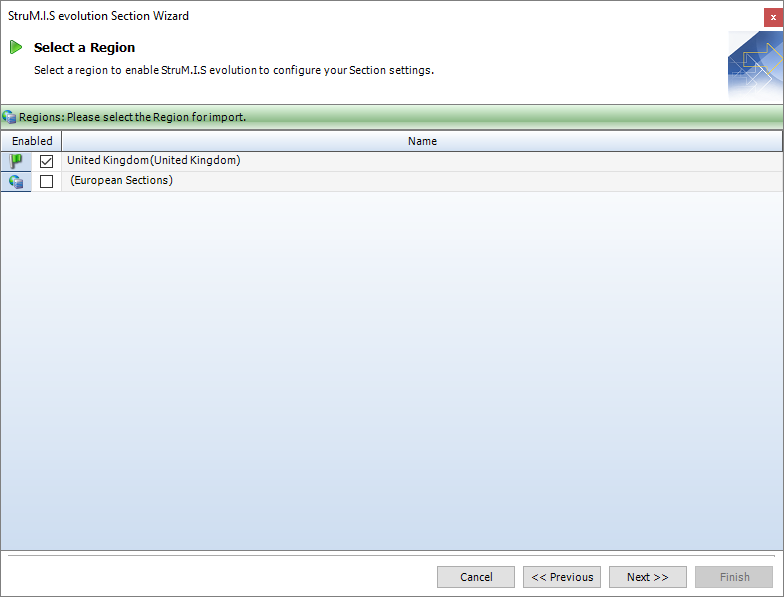Proceed with the Next >> button
Screen dimensions: 784x597
647,577
